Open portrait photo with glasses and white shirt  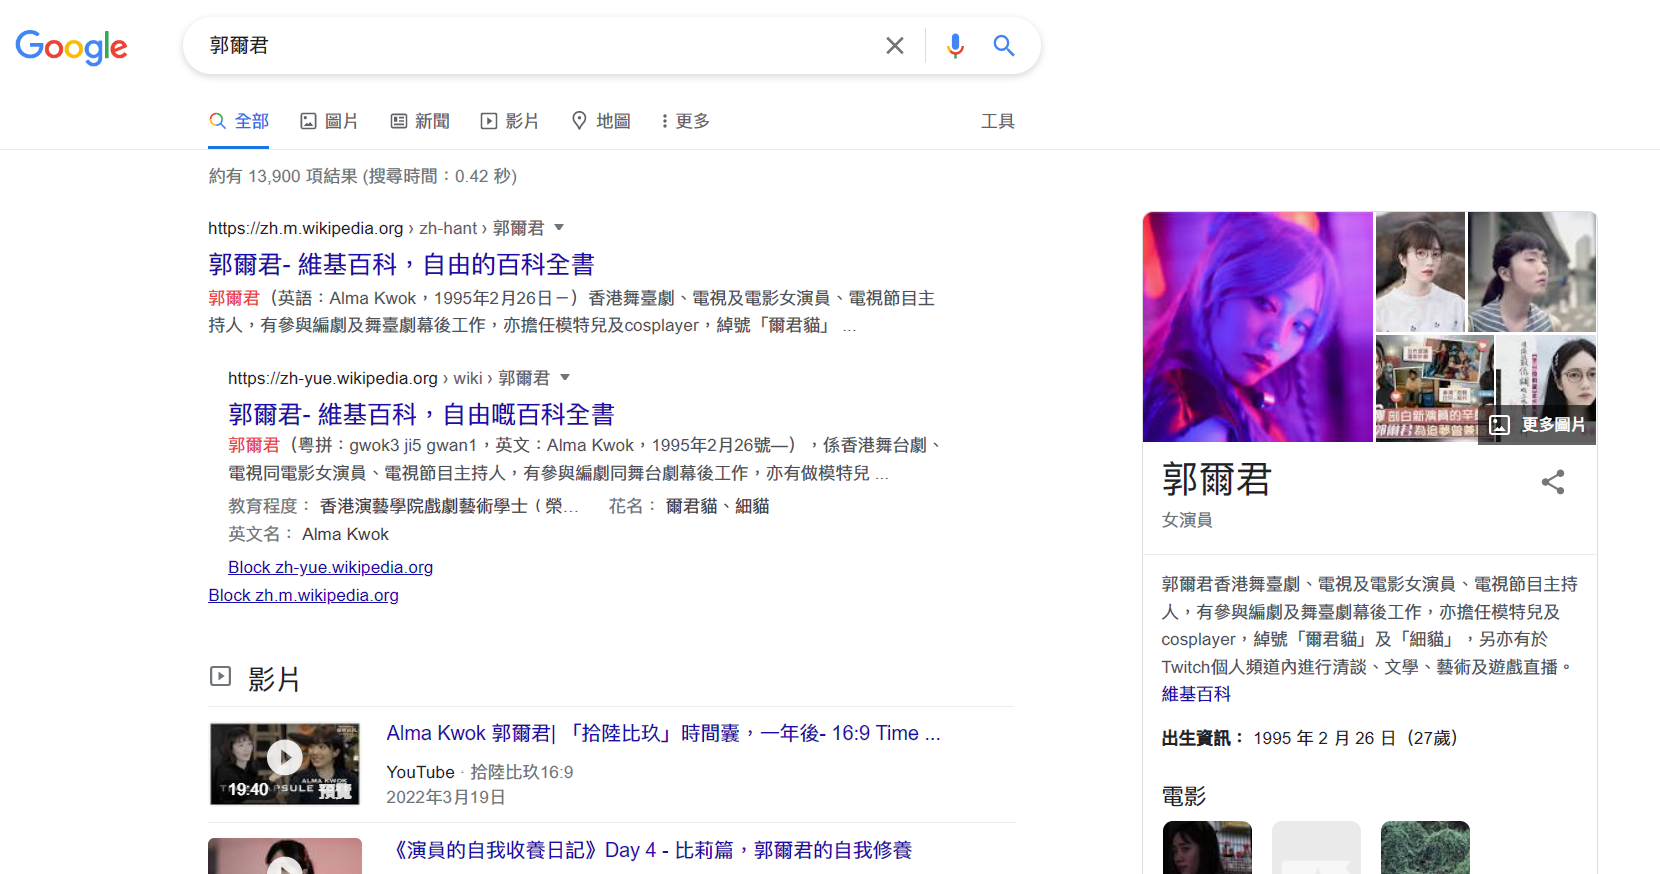coord(1420,272)
